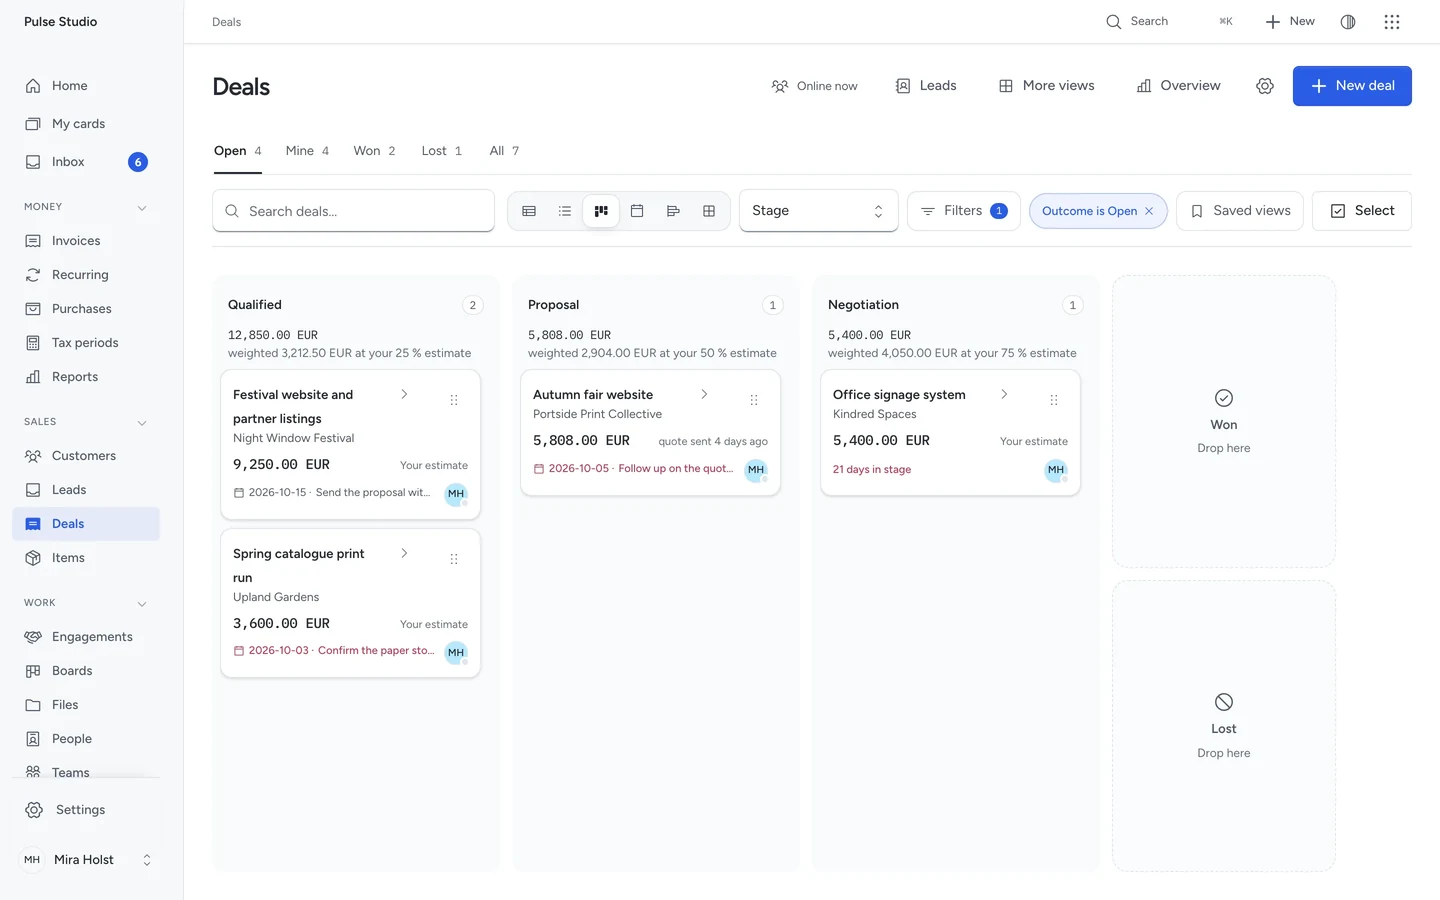
Task: Switch to the timeline bars view icon
Action: [x=673, y=211]
